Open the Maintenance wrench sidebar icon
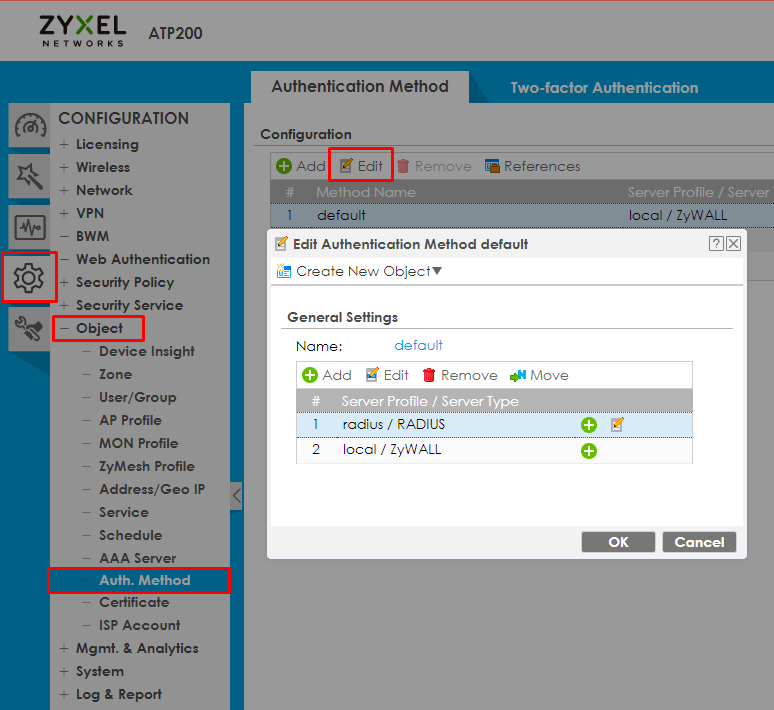The height and width of the screenshot is (710, 774). 29,329
